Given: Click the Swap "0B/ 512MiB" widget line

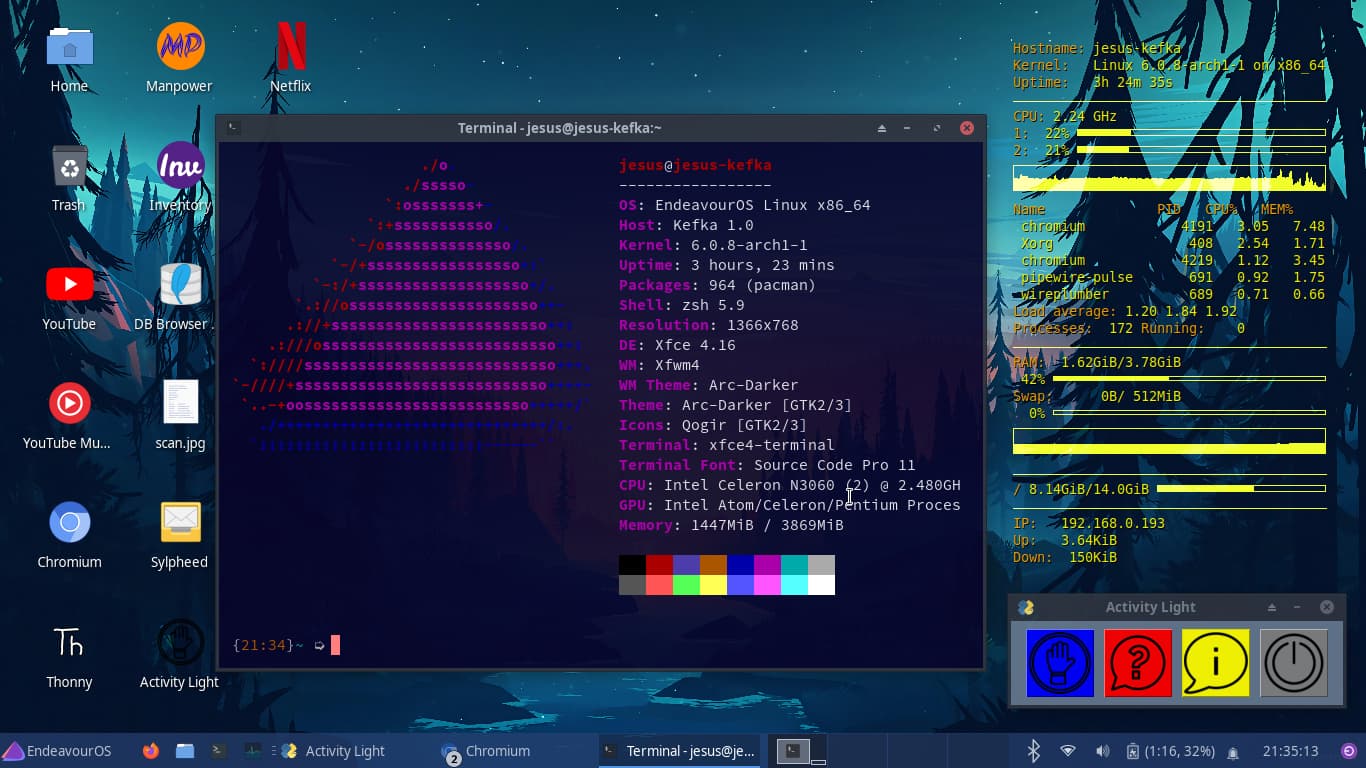Looking at the screenshot, I should pos(1097,396).
